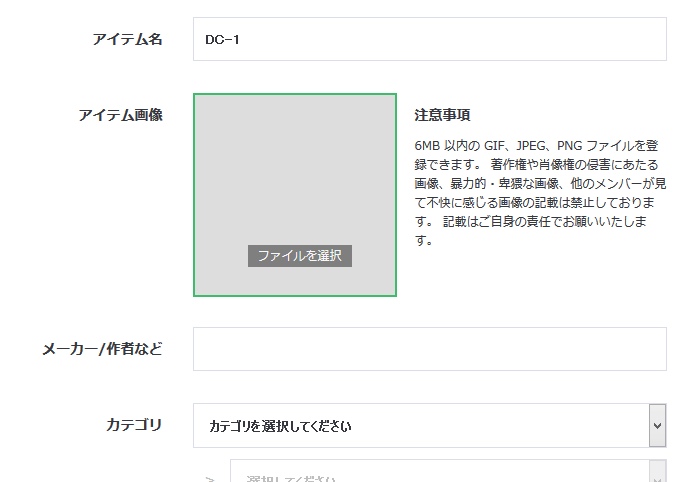681x482 pixels.
Task: Click the ">" symbol beside subcategory
Action: 210,478
